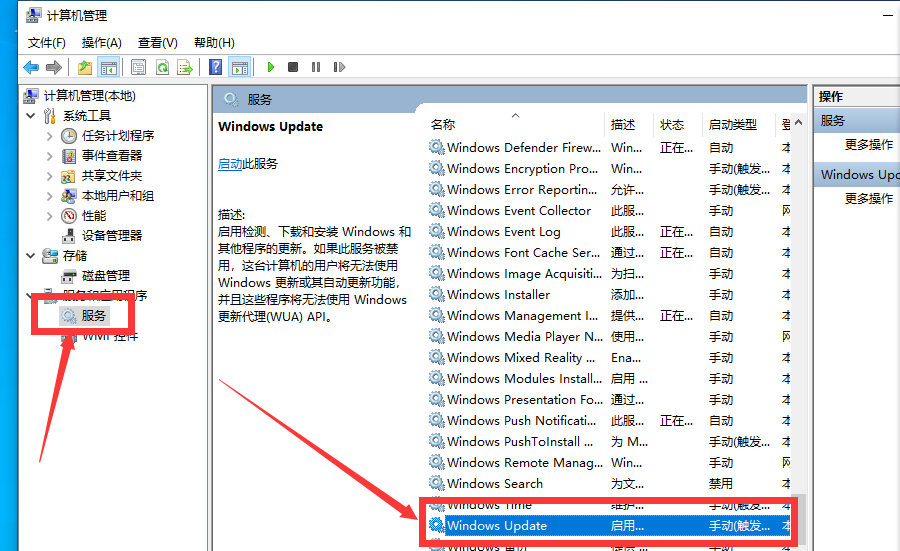Viewport: 900px width, 551px height.
Task: Click the services list vertical scrollbar
Action: [x=798, y=300]
